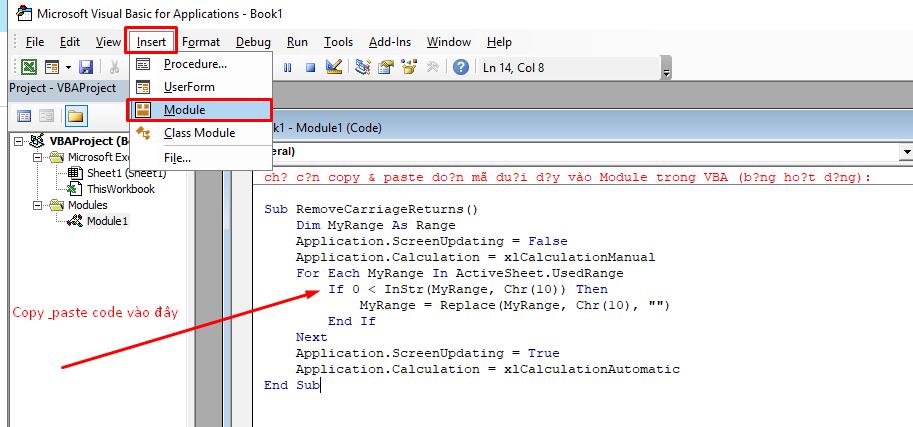Choose File... from Insert menu
Screen dimensions: 913x427
click(x=200, y=158)
